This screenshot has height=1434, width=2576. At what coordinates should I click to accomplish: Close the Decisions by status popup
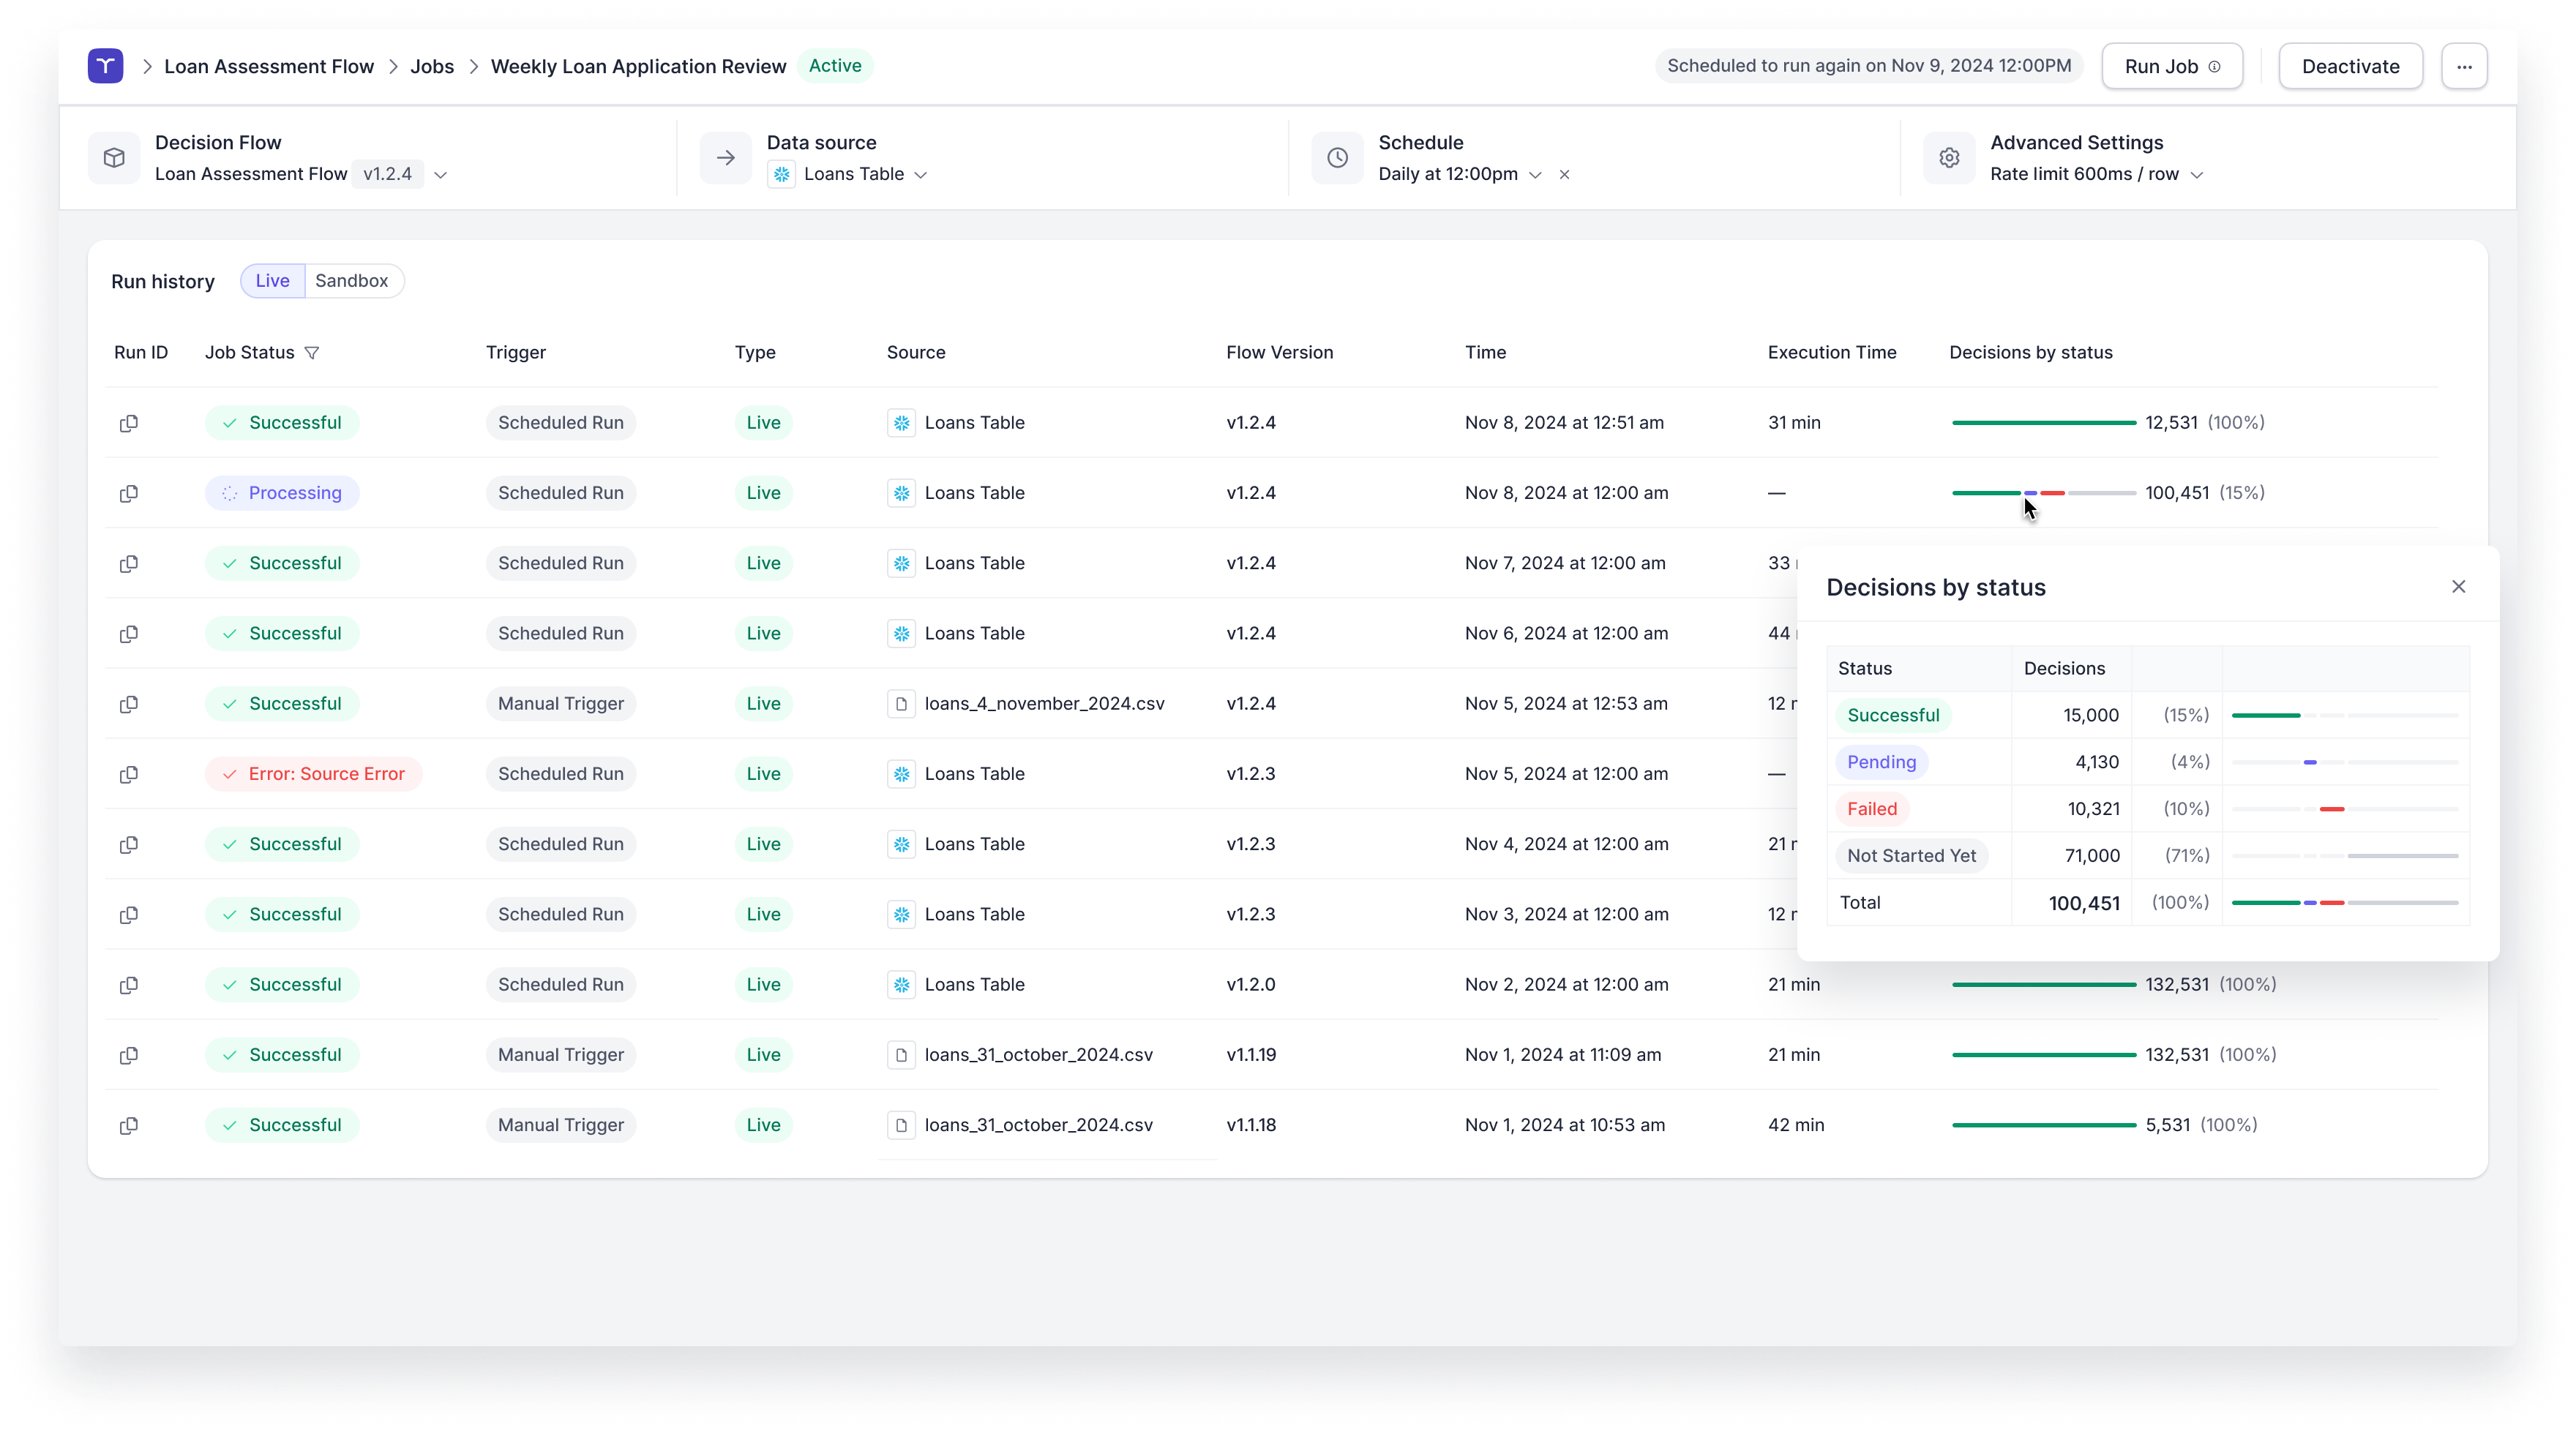coord(2458,587)
